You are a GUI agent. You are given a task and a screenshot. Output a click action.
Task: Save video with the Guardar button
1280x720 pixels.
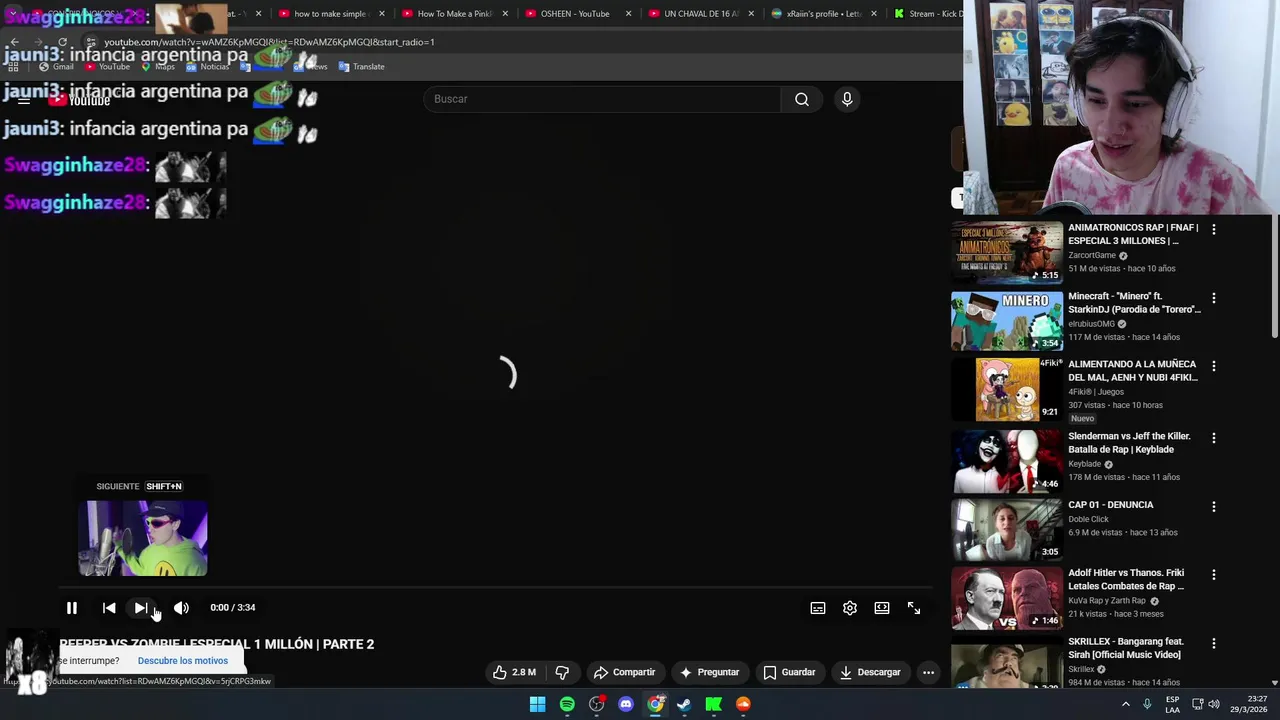pos(789,672)
